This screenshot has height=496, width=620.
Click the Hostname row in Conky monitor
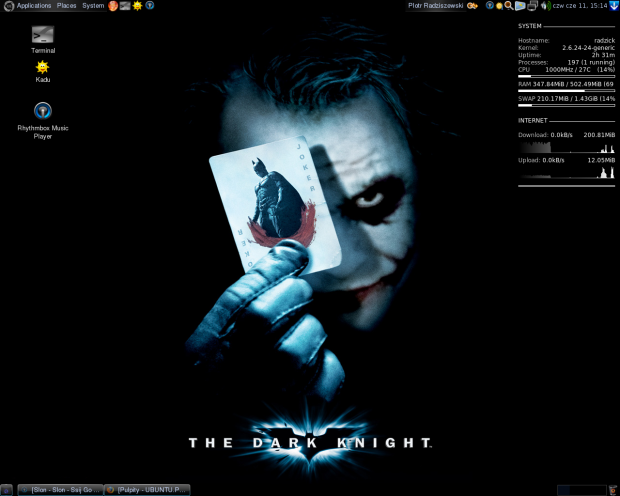coord(566,40)
